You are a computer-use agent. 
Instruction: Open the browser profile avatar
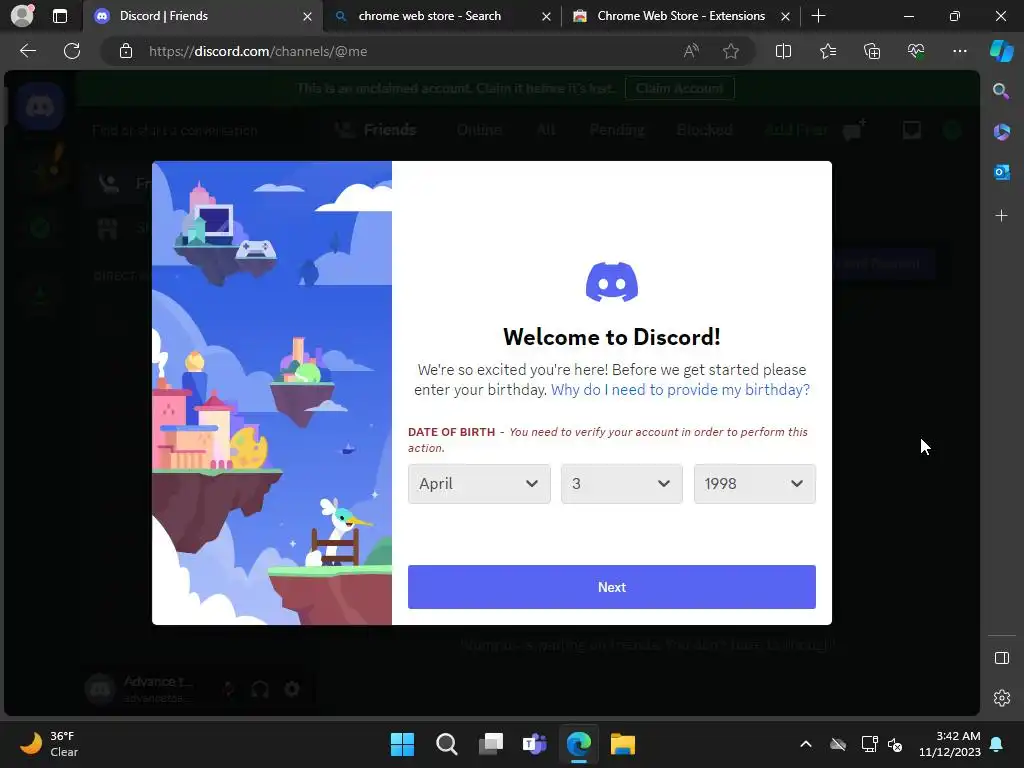pyautogui.click(x=23, y=16)
